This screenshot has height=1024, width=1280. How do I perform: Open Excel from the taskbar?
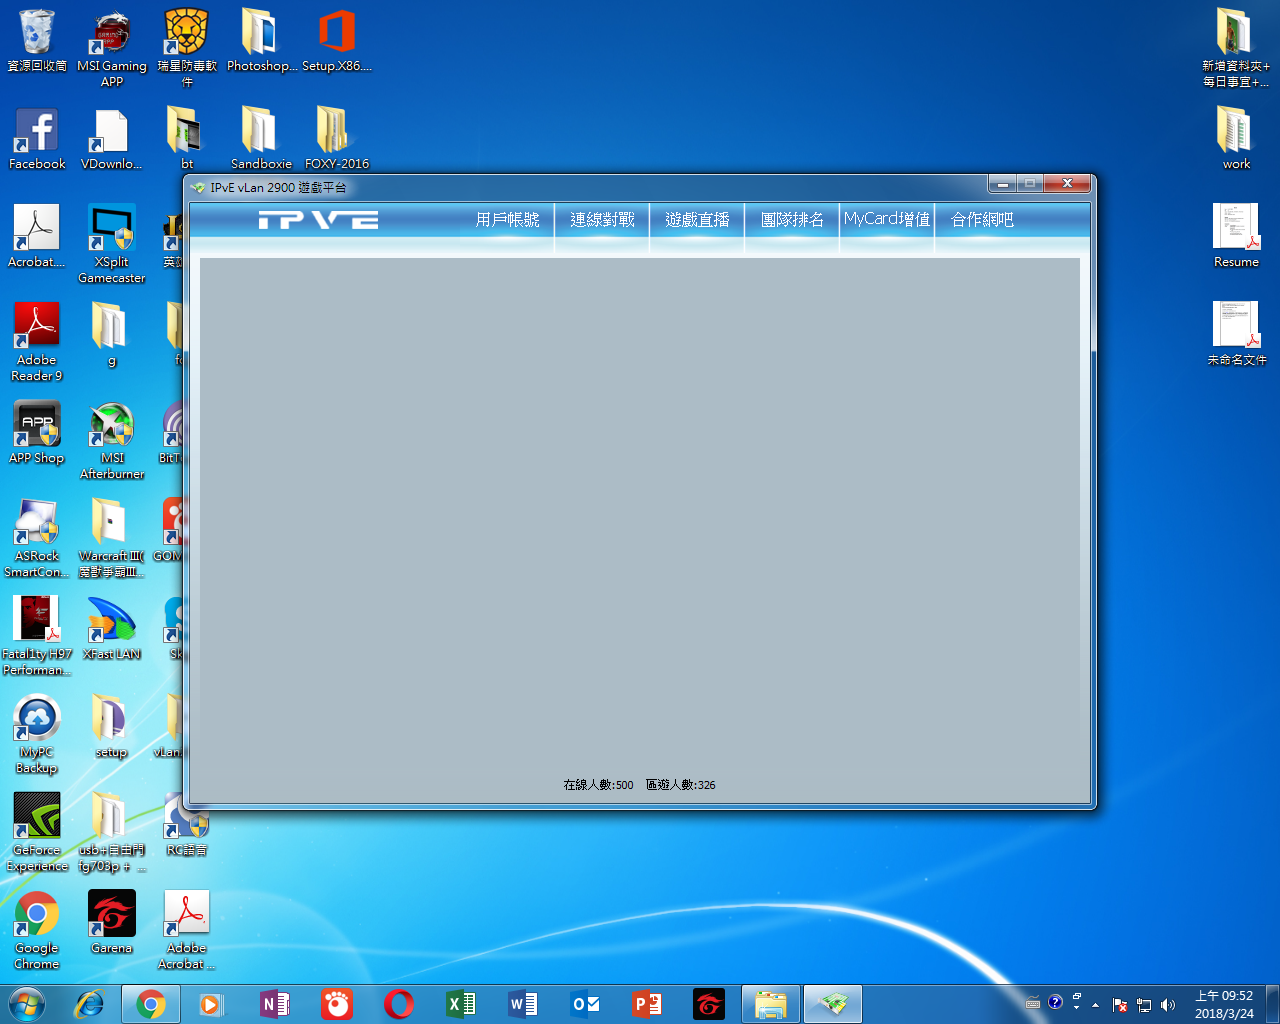(x=460, y=1004)
